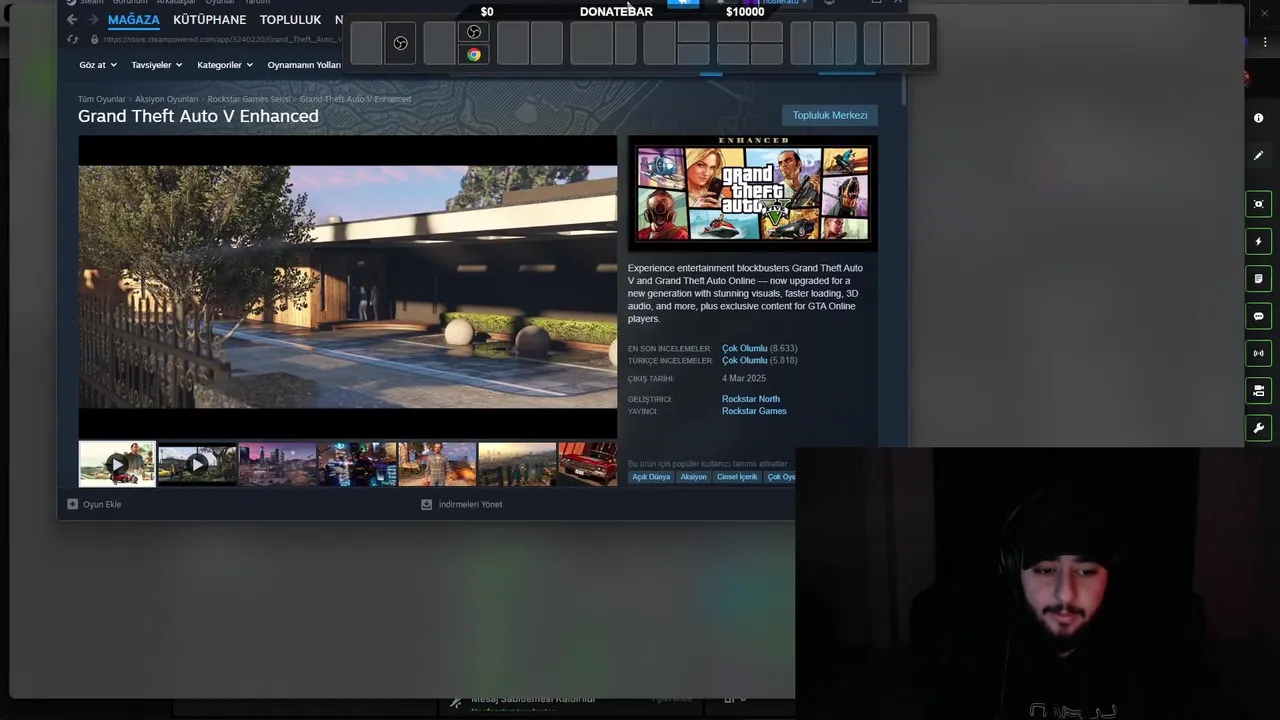Click the camera recording icon in the sidebar
This screenshot has height=720, width=1280.
tap(1258, 390)
